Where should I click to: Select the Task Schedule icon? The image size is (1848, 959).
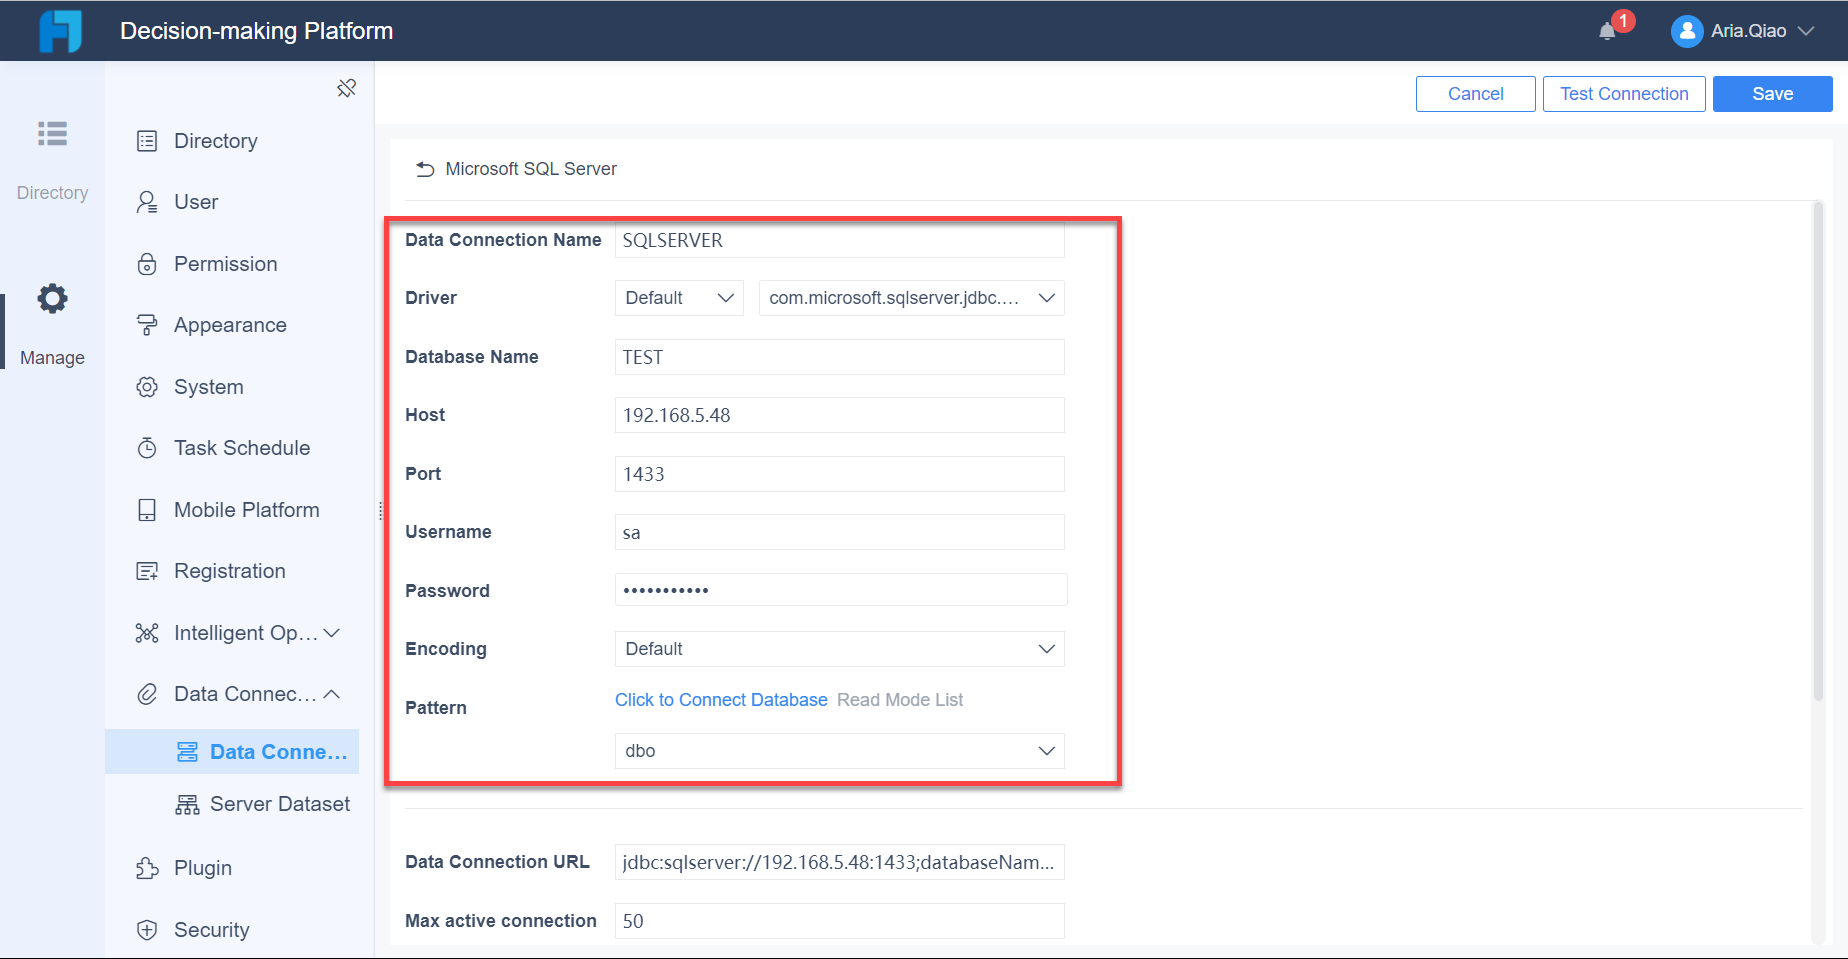146,447
